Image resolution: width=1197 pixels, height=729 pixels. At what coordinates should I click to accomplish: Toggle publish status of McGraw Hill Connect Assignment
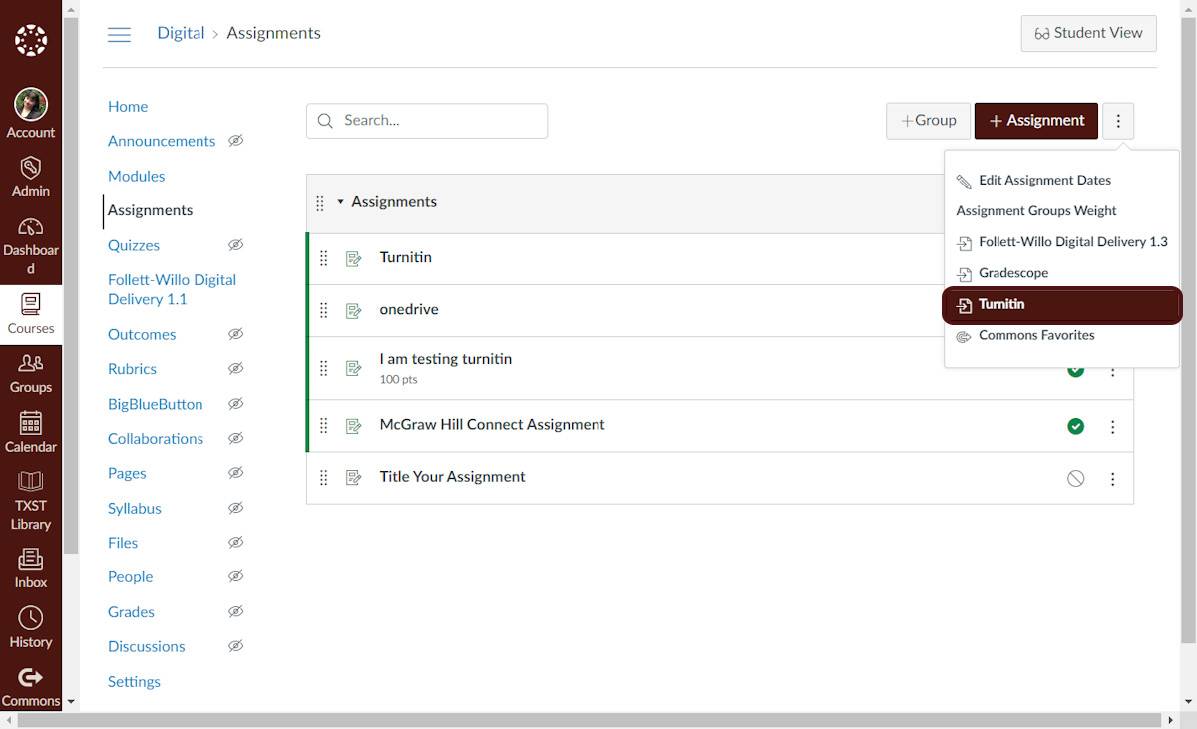[1075, 427]
